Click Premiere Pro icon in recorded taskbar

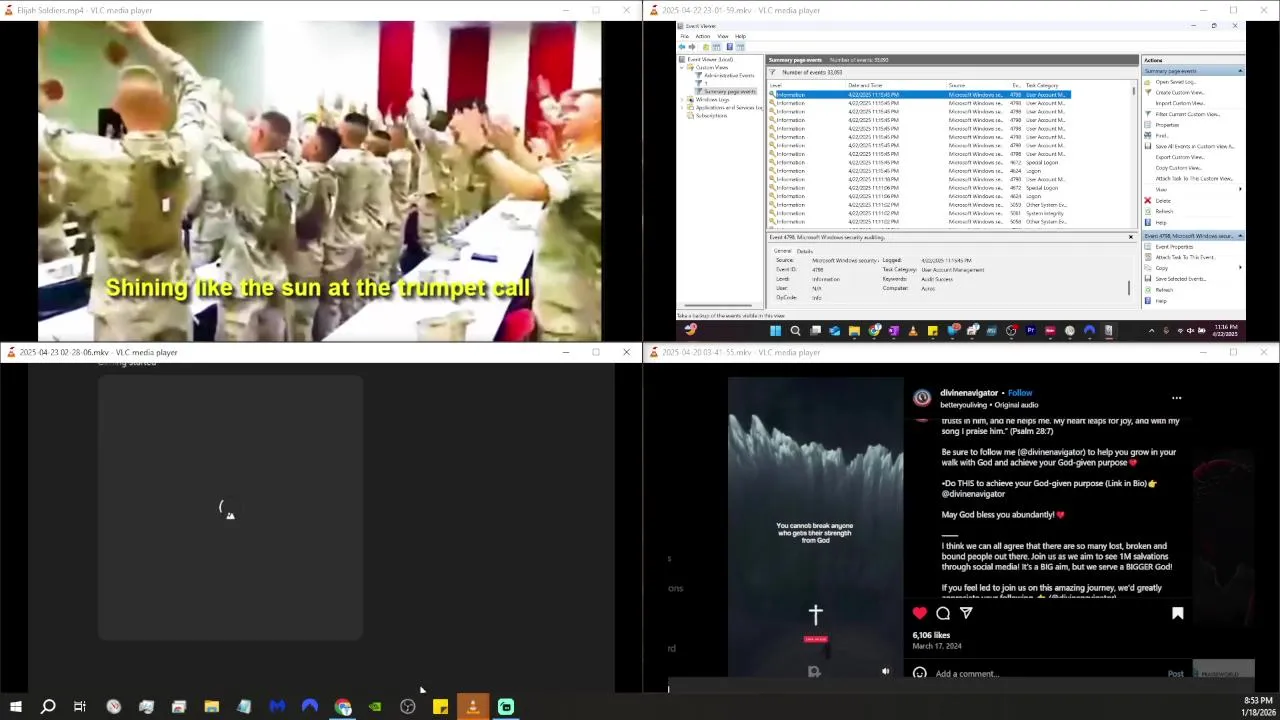[1031, 330]
